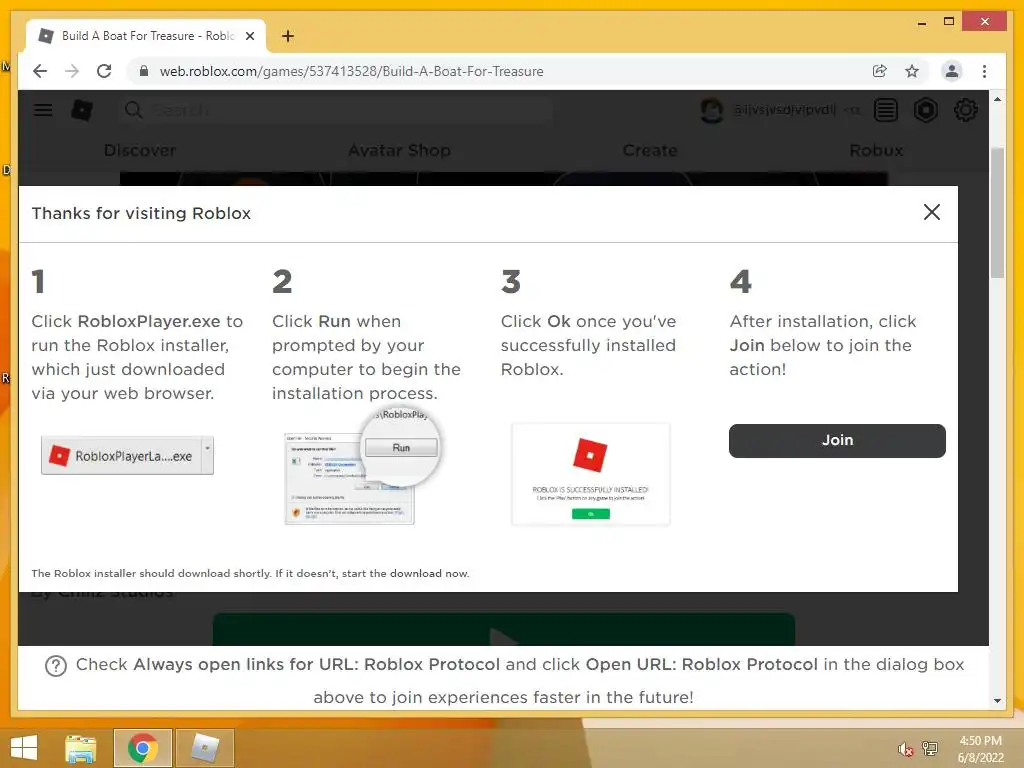Select the Build A Boat For Treasure tab
This screenshot has width=1024, height=768.
click(x=146, y=36)
